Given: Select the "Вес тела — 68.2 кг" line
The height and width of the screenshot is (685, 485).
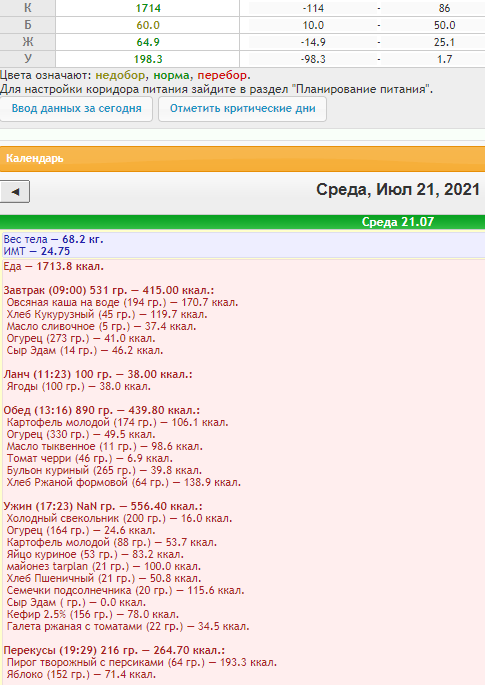Looking at the screenshot, I should pyautogui.click(x=53, y=239).
